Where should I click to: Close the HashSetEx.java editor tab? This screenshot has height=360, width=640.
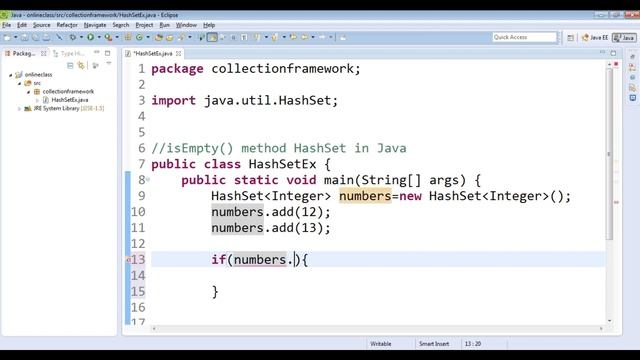click(178, 53)
